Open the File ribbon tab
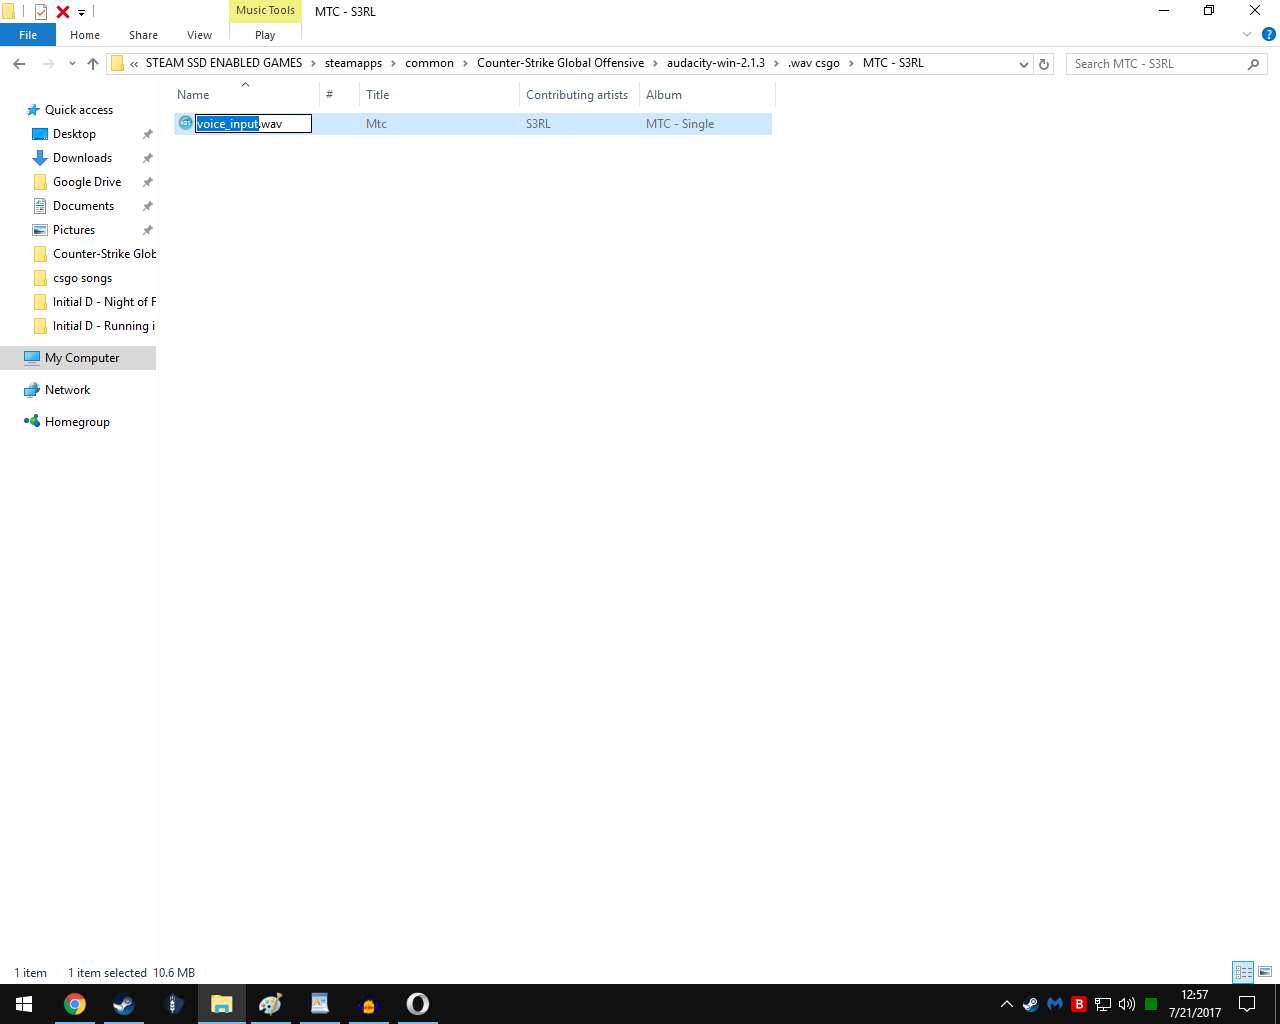This screenshot has width=1280, height=1024. pyautogui.click(x=28, y=35)
